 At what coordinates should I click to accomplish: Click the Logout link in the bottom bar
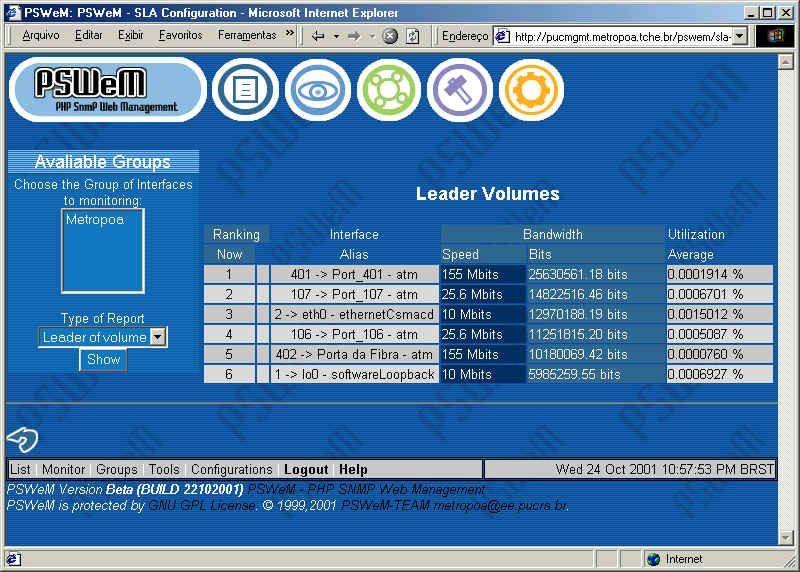(x=306, y=470)
